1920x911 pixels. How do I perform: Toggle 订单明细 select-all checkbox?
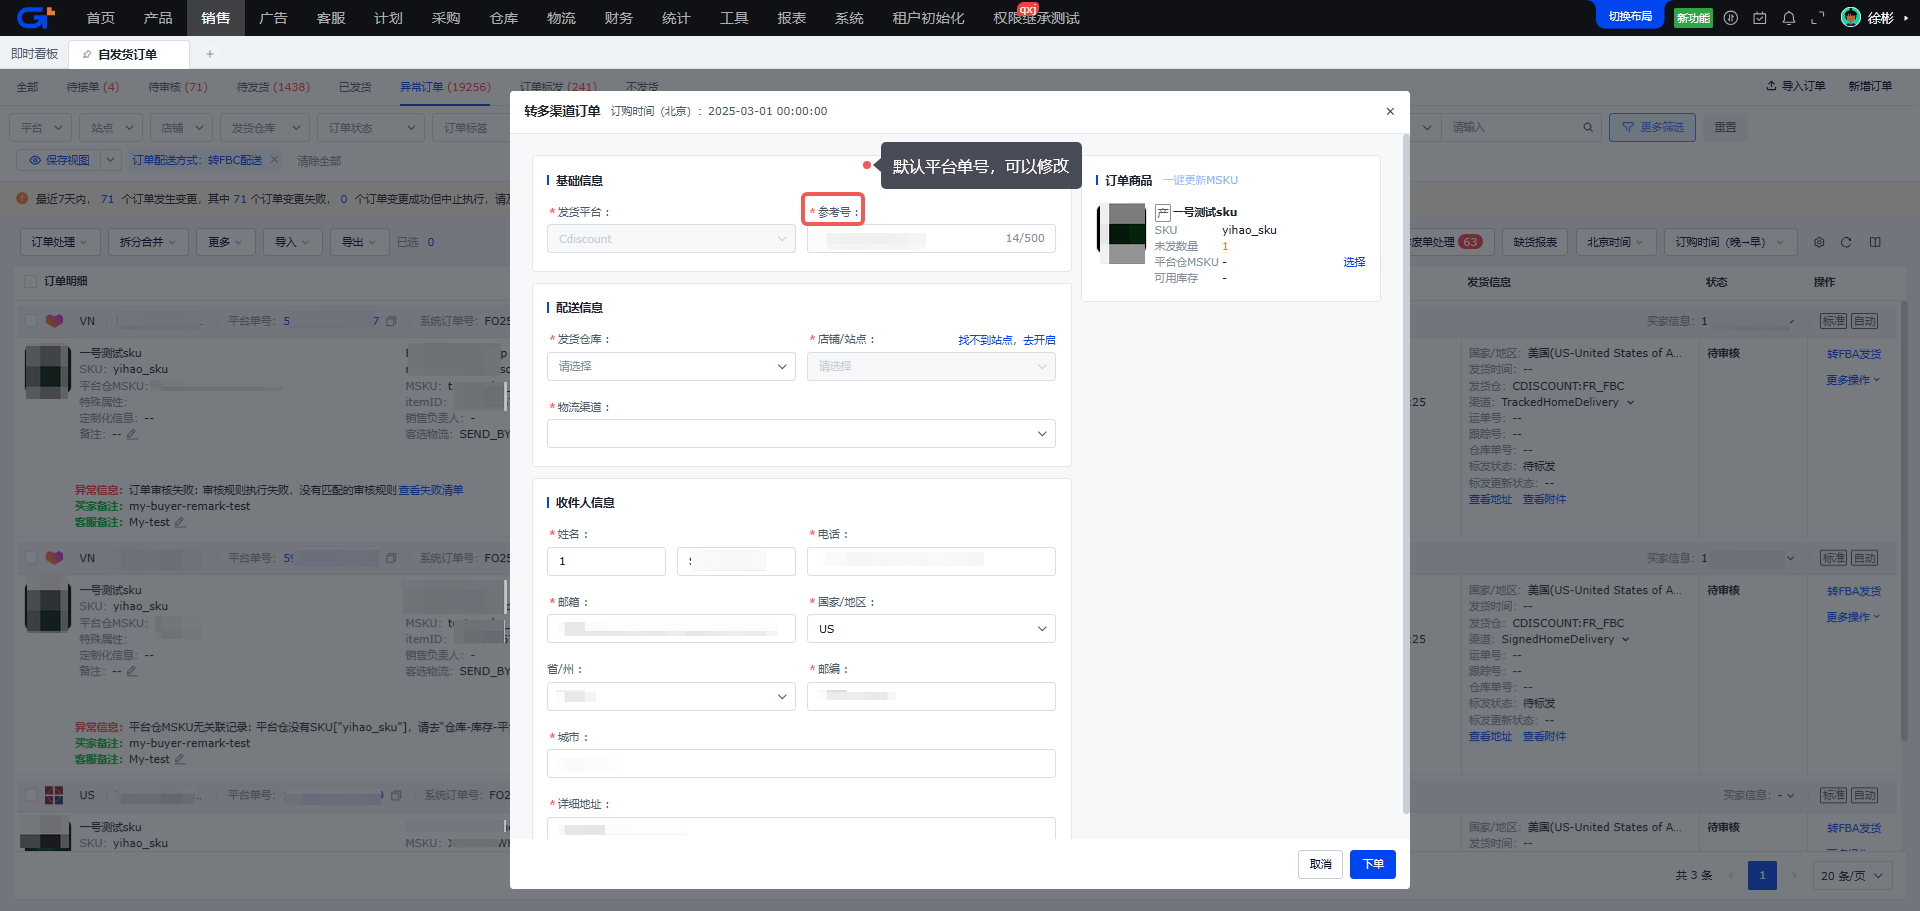click(x=31, y=281)
